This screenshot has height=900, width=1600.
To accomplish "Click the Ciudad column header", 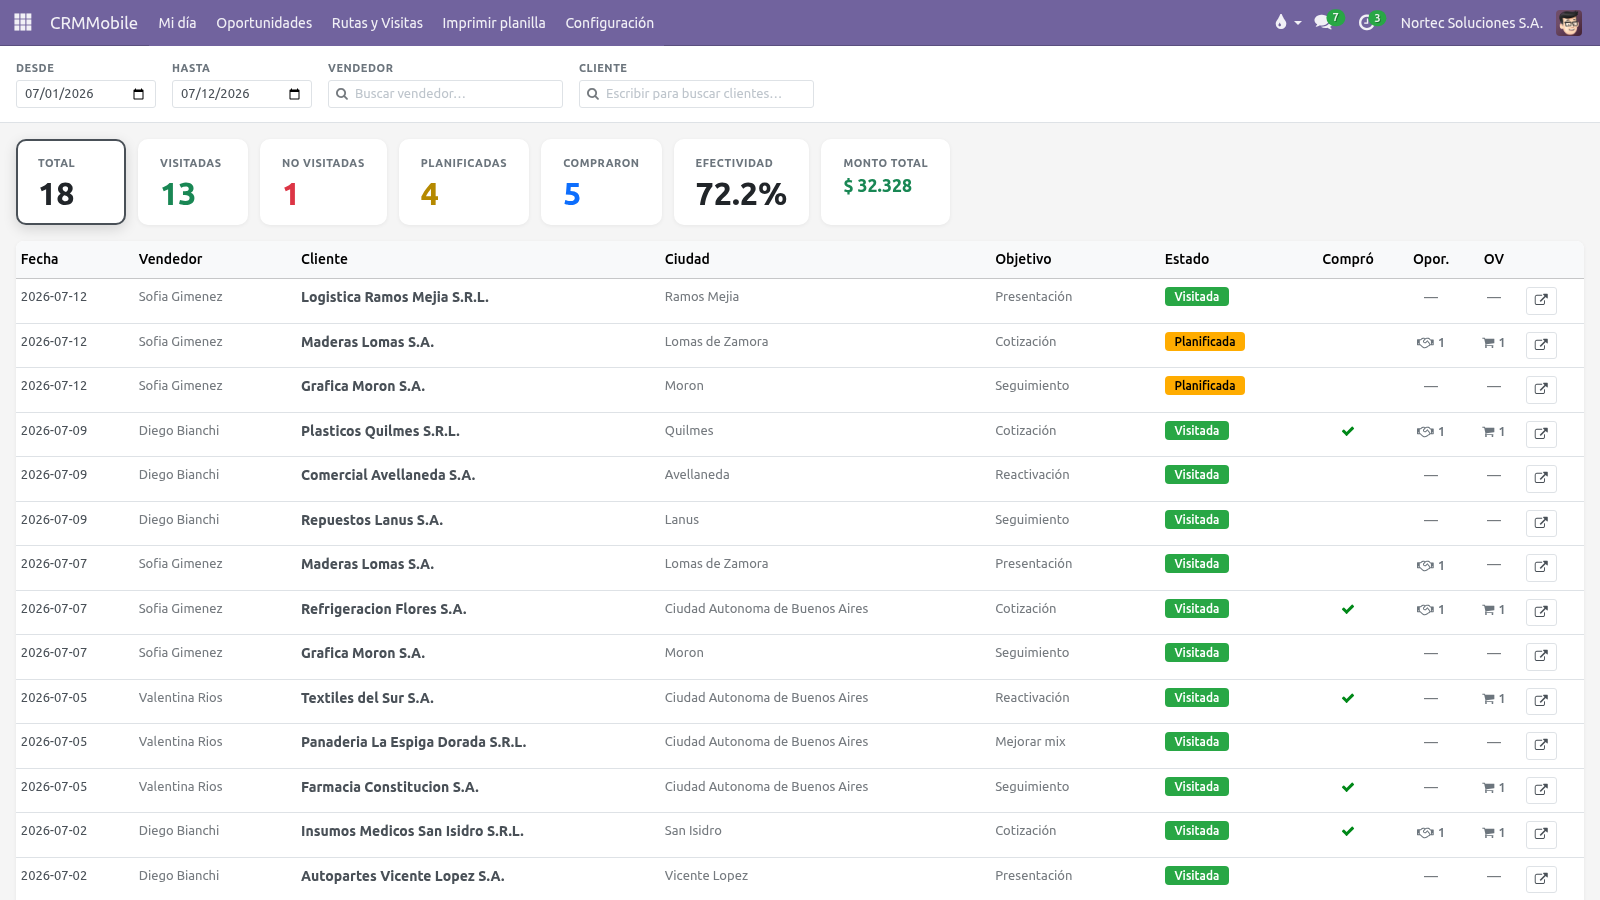I will pos(687,259).
